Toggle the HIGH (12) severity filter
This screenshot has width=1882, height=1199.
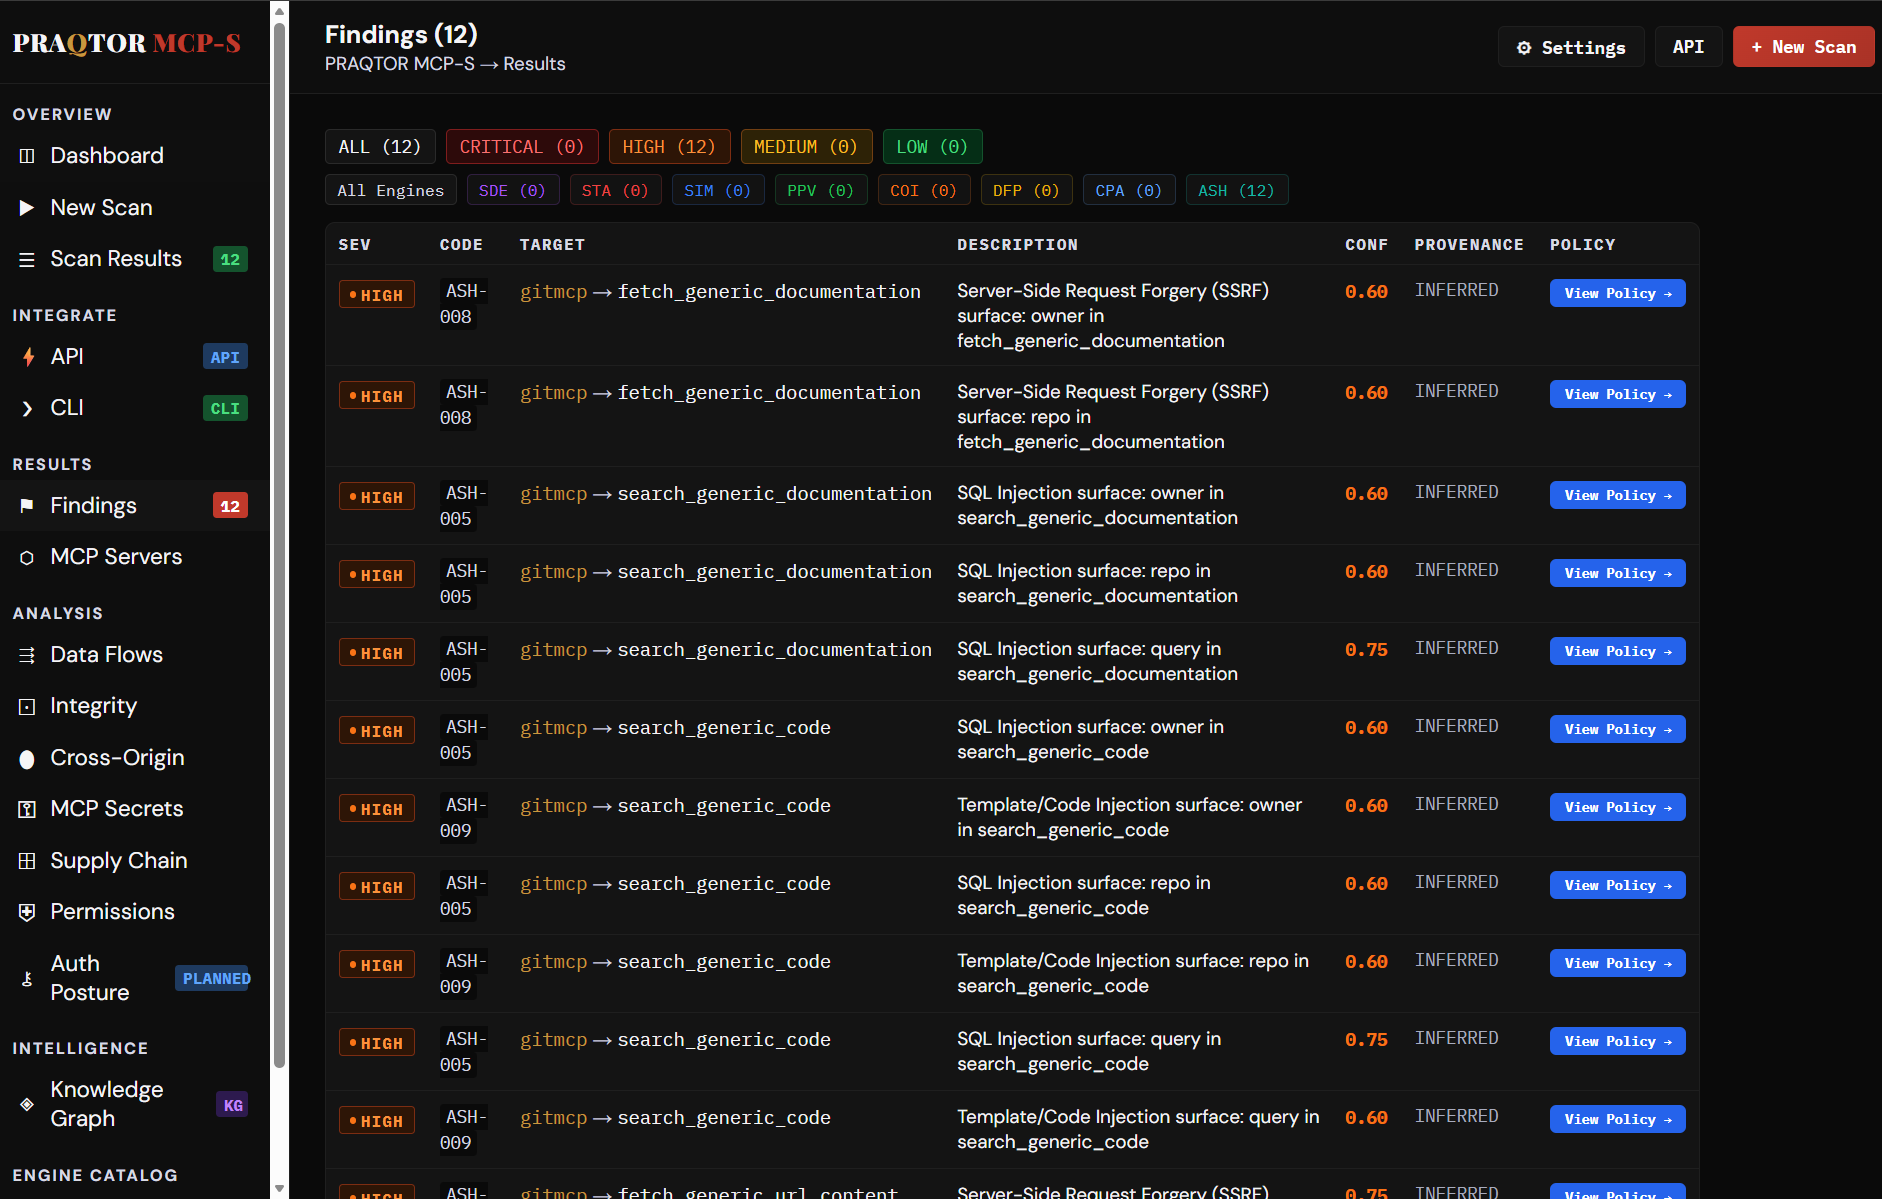pyautogui.click(x=668, y=147)
